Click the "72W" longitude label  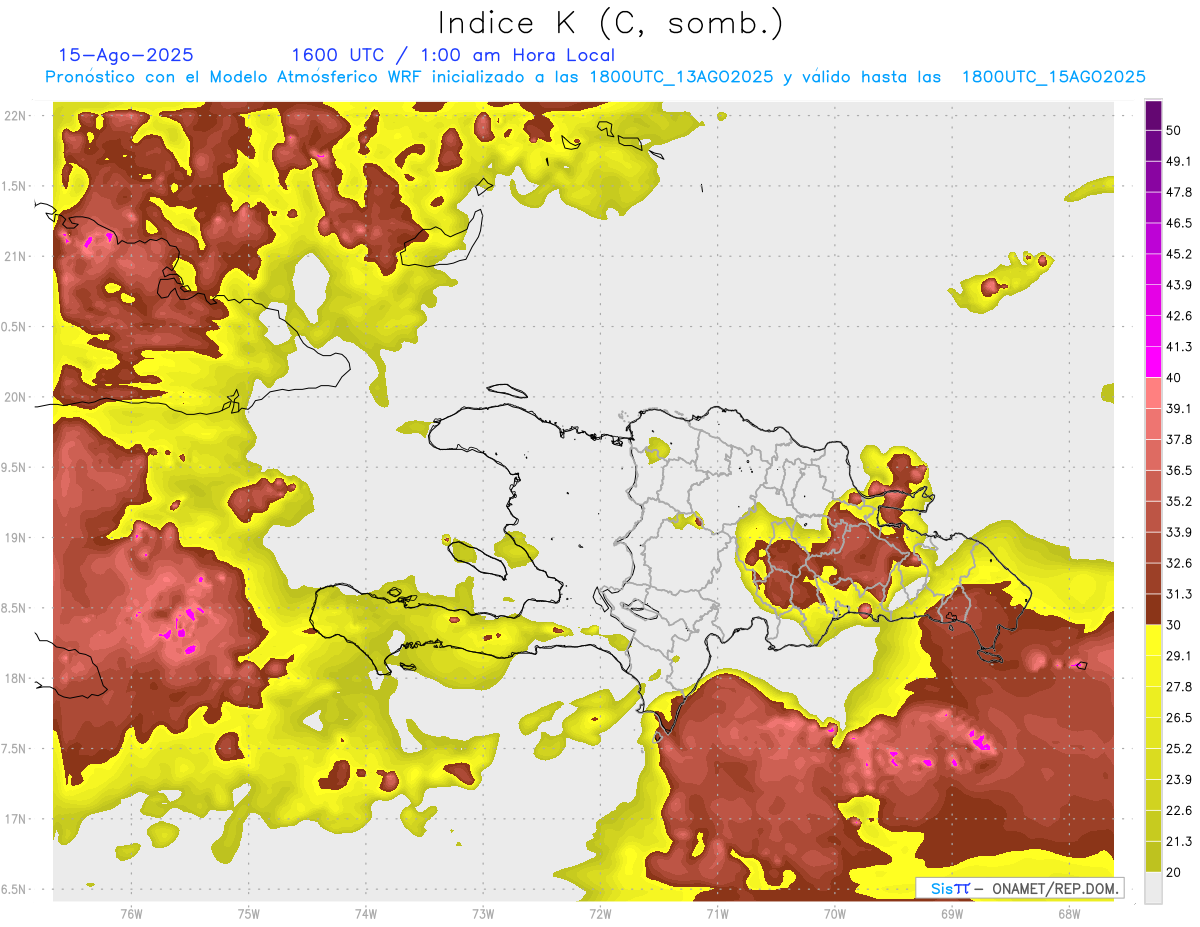coord(600,913)
